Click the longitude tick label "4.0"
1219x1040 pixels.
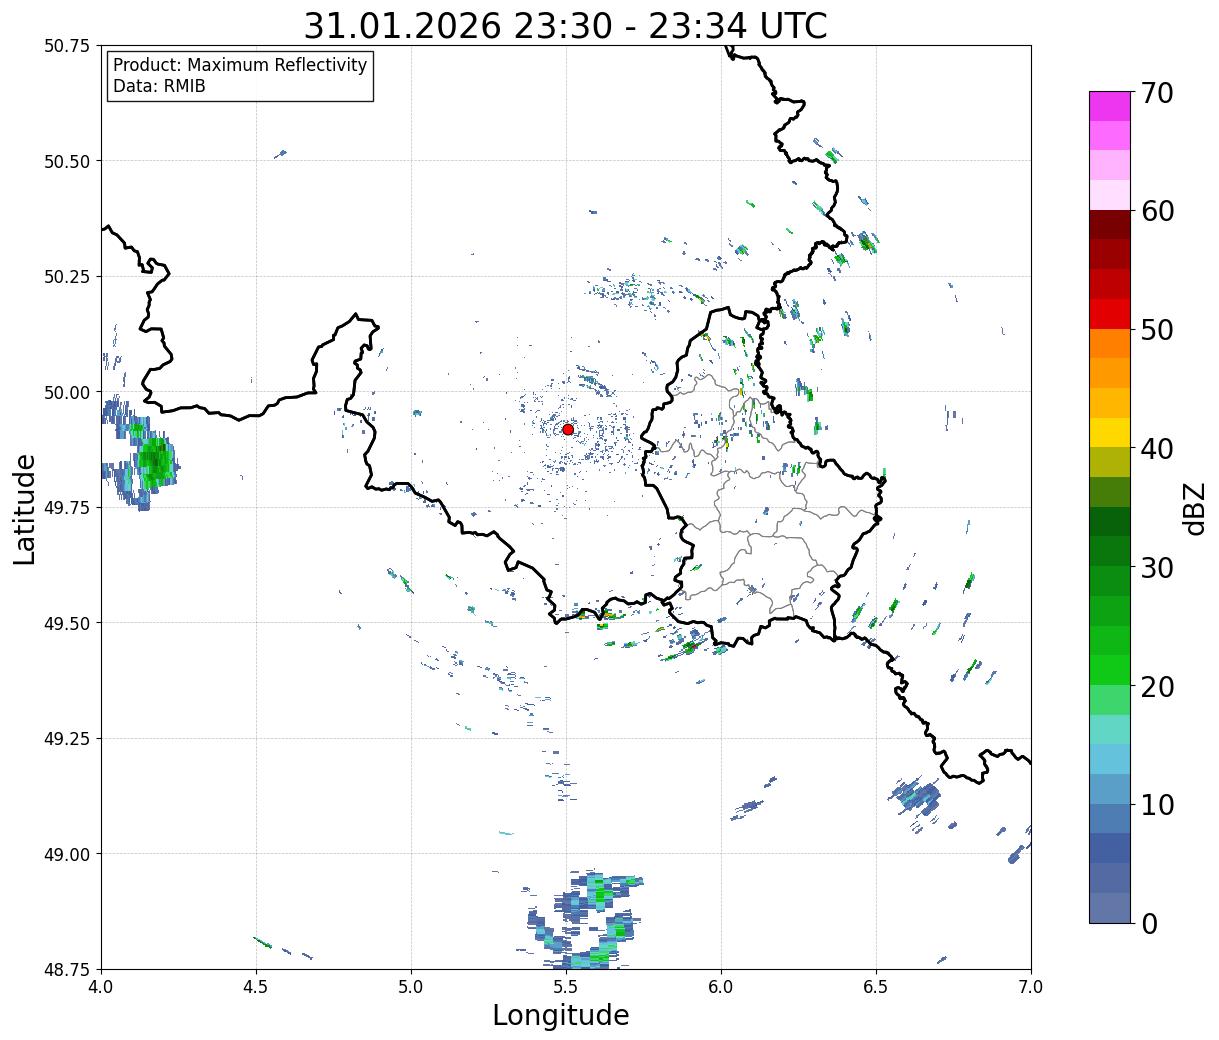click(101, 987)
